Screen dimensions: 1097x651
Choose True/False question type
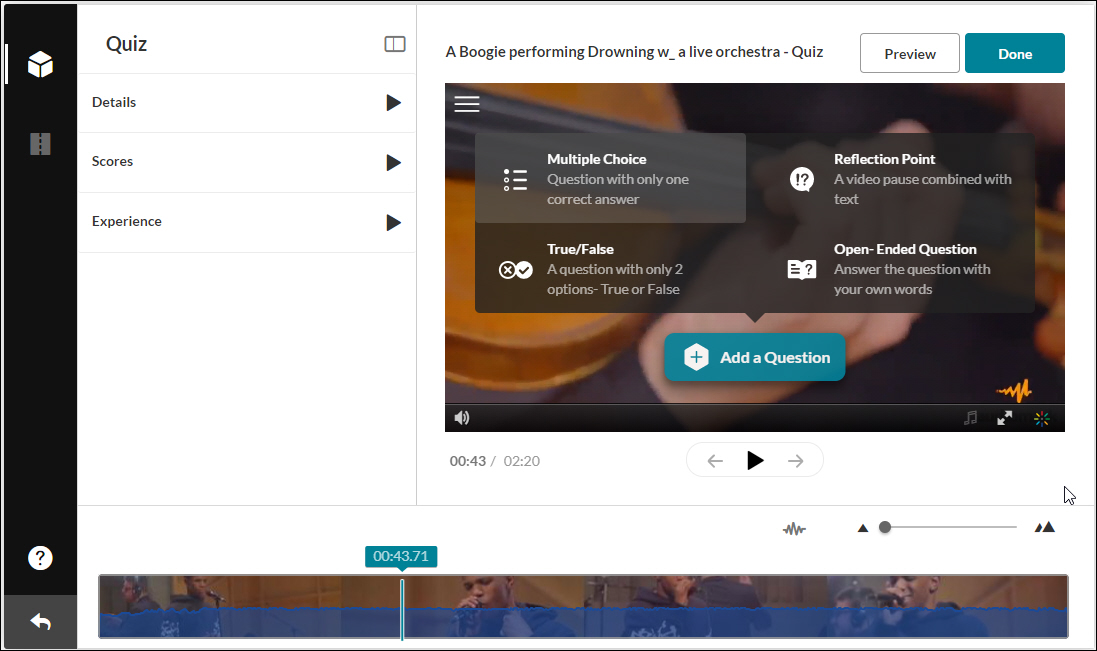point(610,269)
